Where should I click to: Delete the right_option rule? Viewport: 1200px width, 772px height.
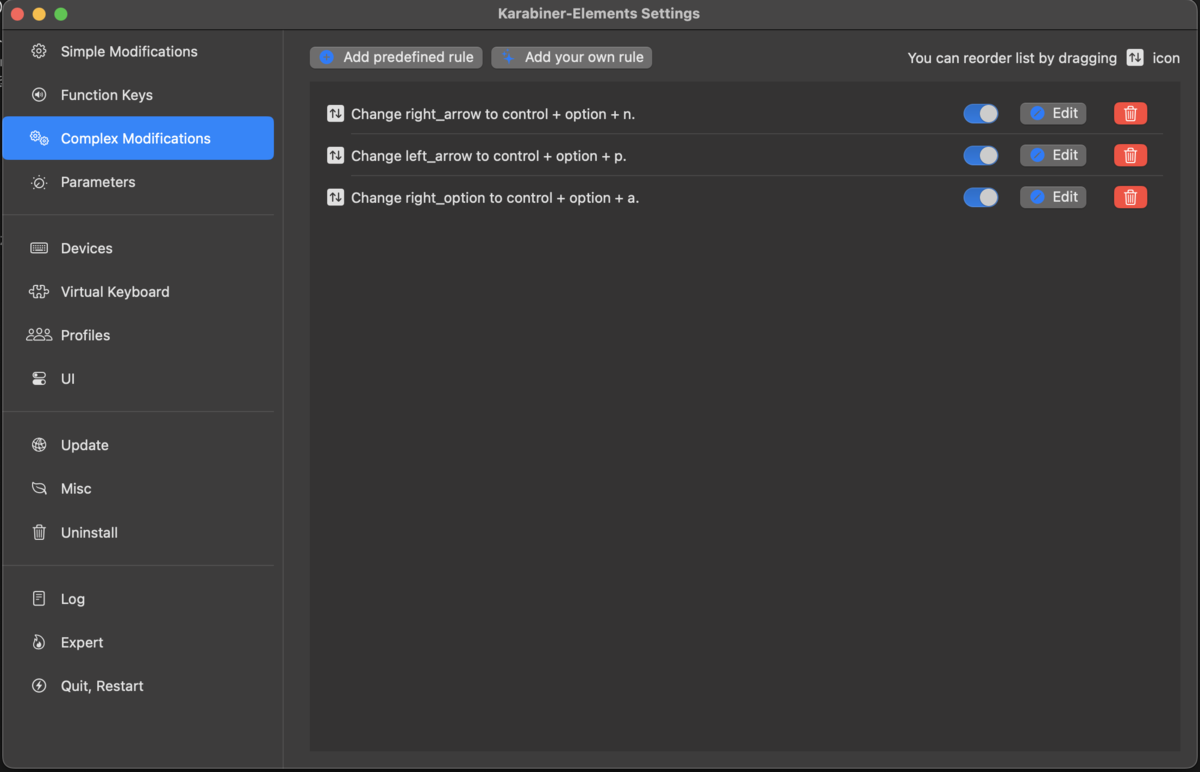[1130, 197]
